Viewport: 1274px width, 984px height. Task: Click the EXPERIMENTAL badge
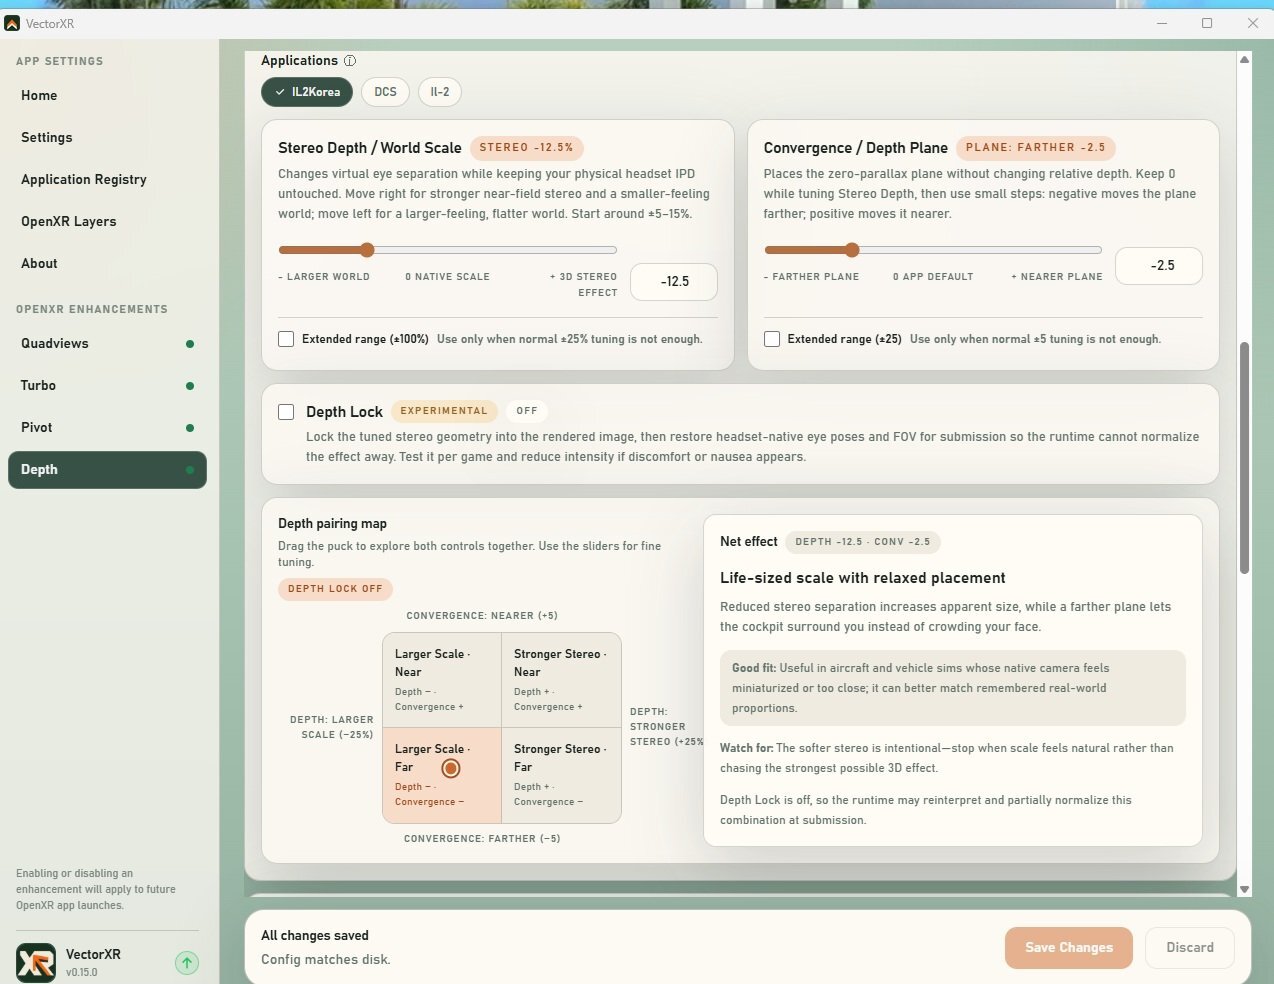point(444,411)
